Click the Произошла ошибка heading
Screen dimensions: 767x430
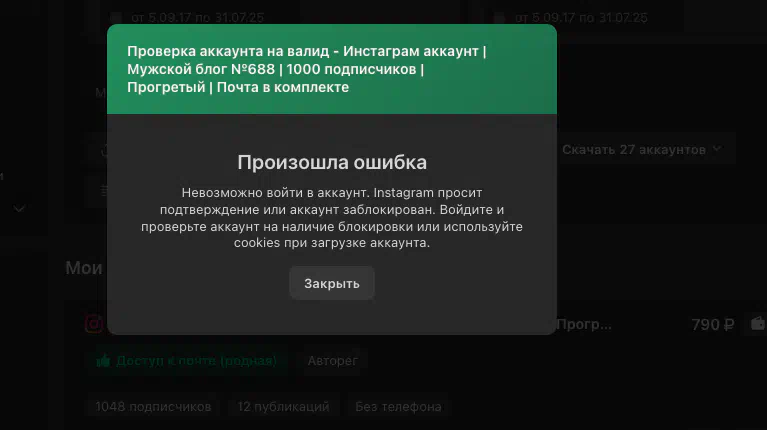tap(332, 162)
